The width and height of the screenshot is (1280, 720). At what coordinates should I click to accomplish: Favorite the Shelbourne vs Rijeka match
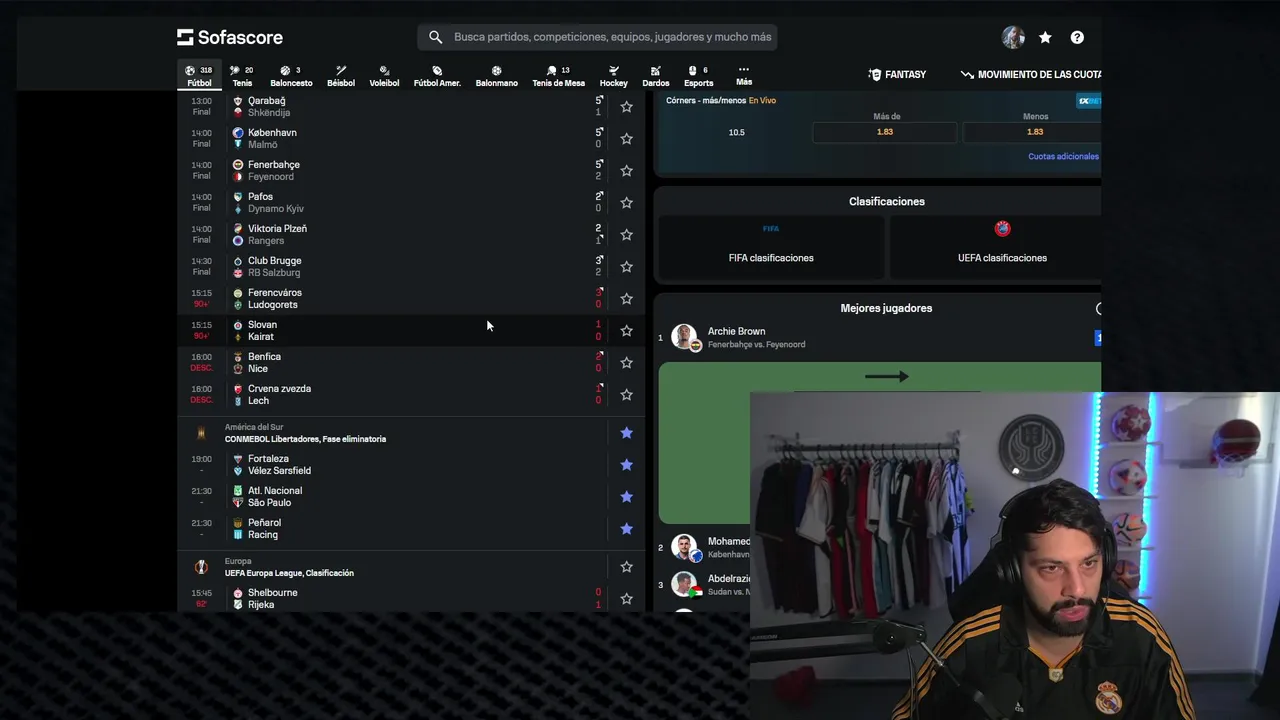(x=626, y=598)
